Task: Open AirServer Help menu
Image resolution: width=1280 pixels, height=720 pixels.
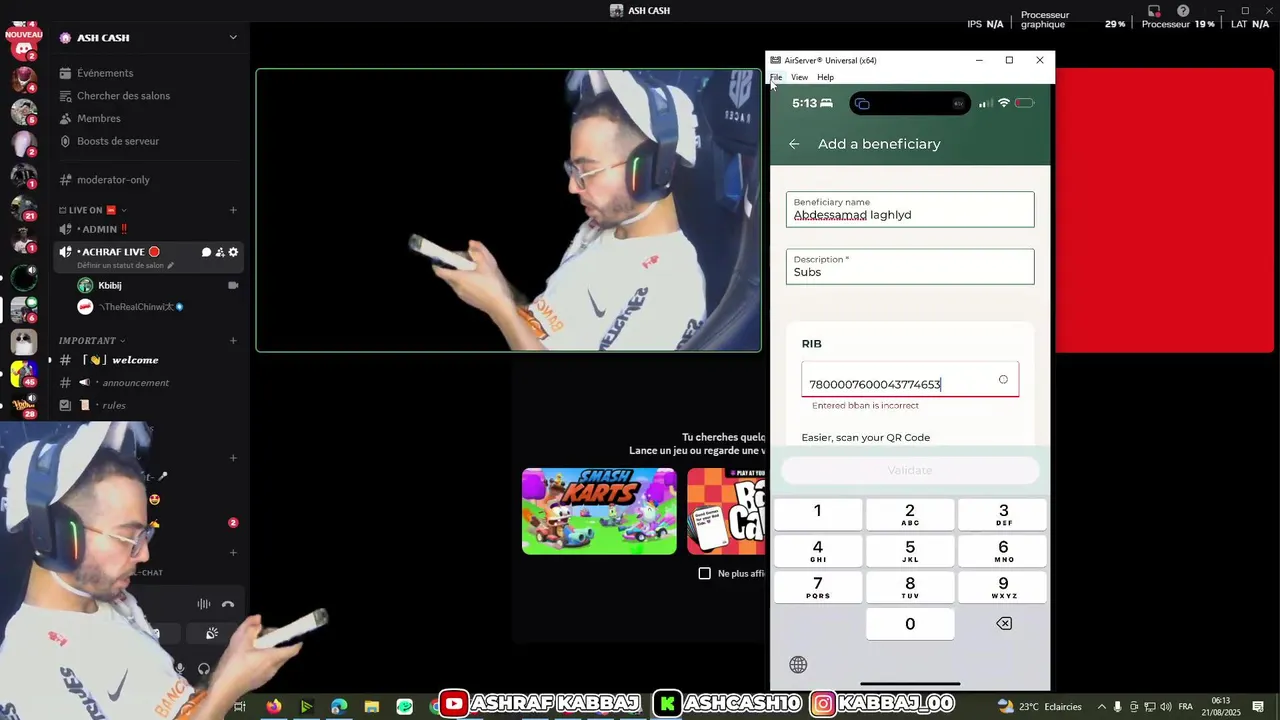Action: 825,77
